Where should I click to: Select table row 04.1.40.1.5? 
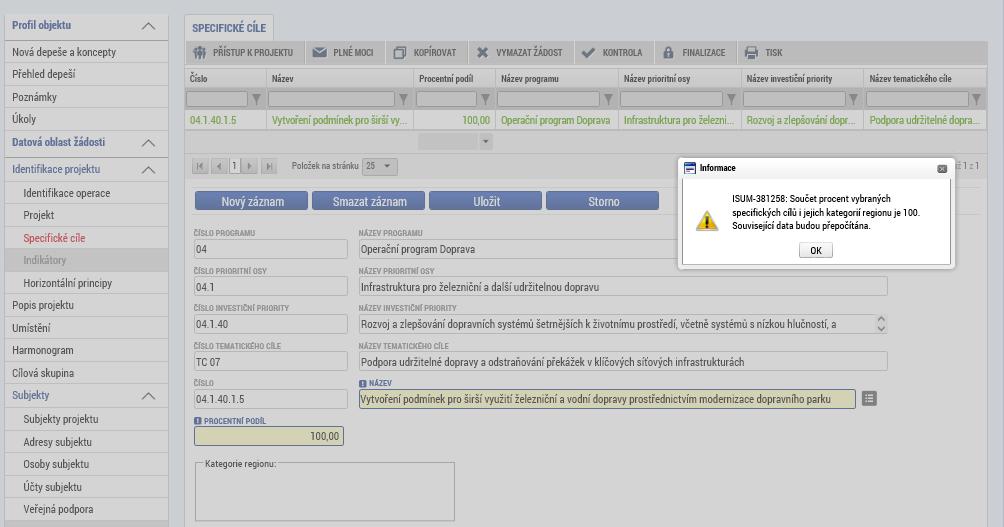coord(585,120)
